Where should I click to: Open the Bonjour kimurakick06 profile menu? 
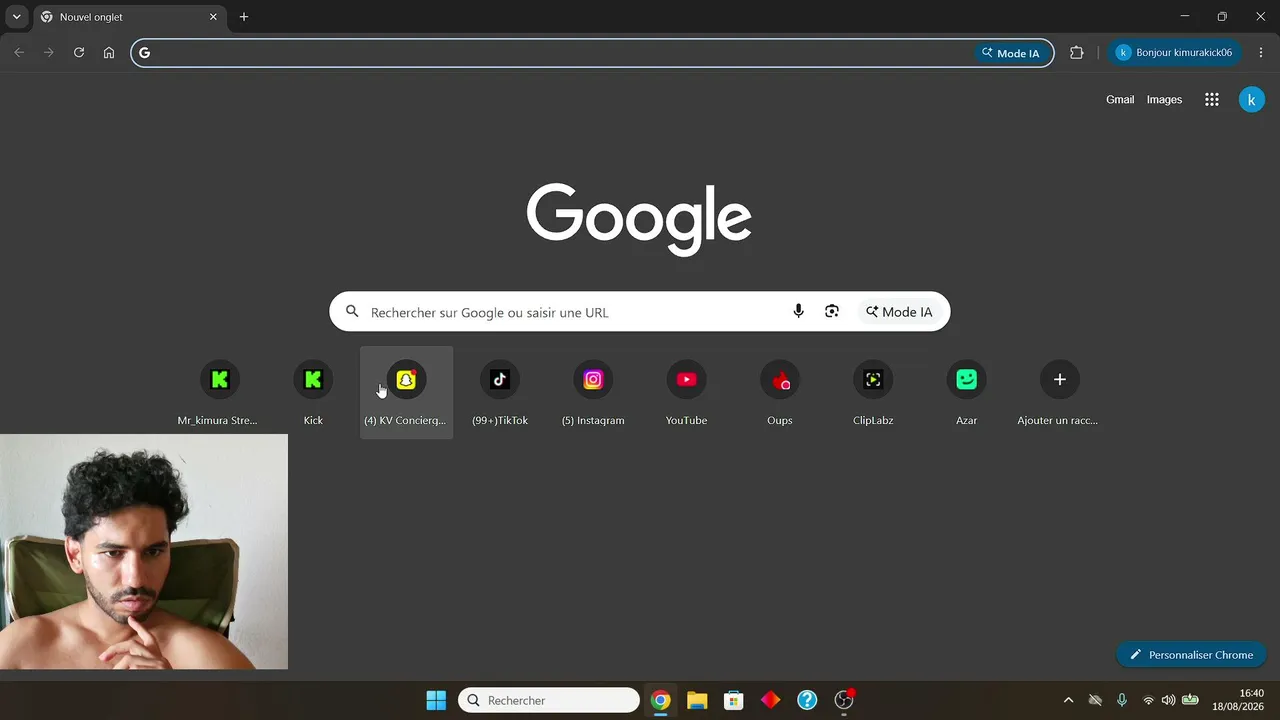[1175, 53]
